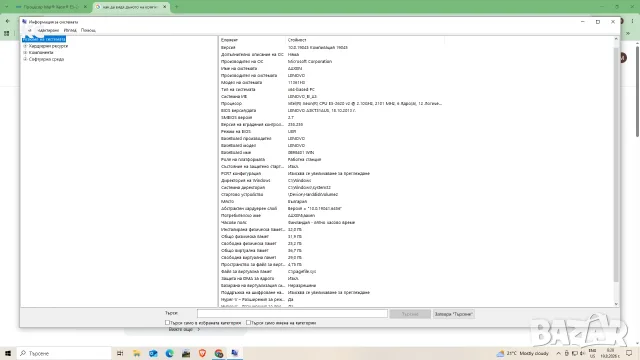Select Хардуерни ресурси tree item
640x360 pixels.
click(48, 46)
